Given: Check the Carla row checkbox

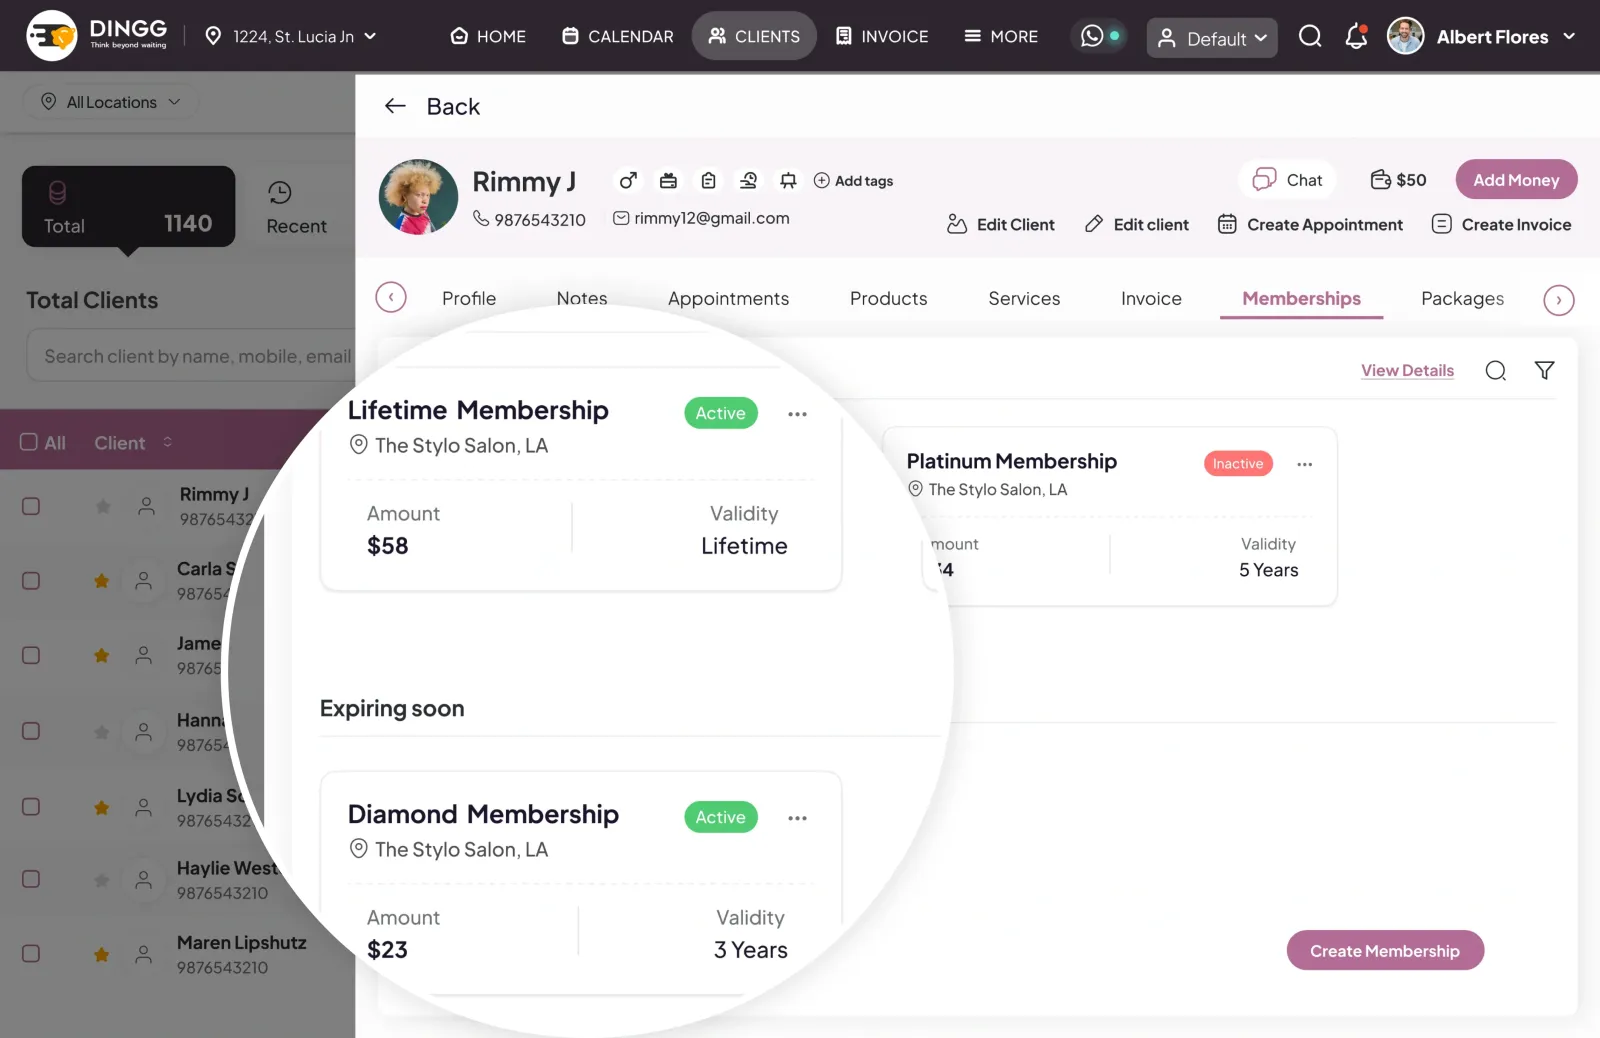Looking at the screenshot, I should pos(31,580).
